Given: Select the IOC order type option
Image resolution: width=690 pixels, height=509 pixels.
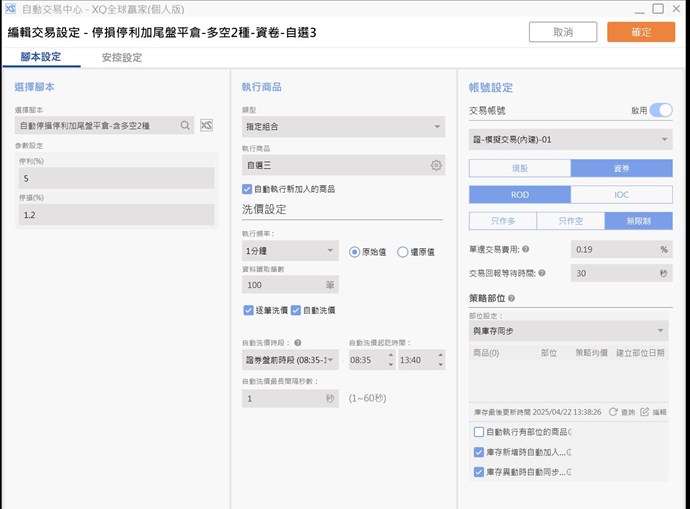Looking at the screenshot, I should [x=621, y=194].
